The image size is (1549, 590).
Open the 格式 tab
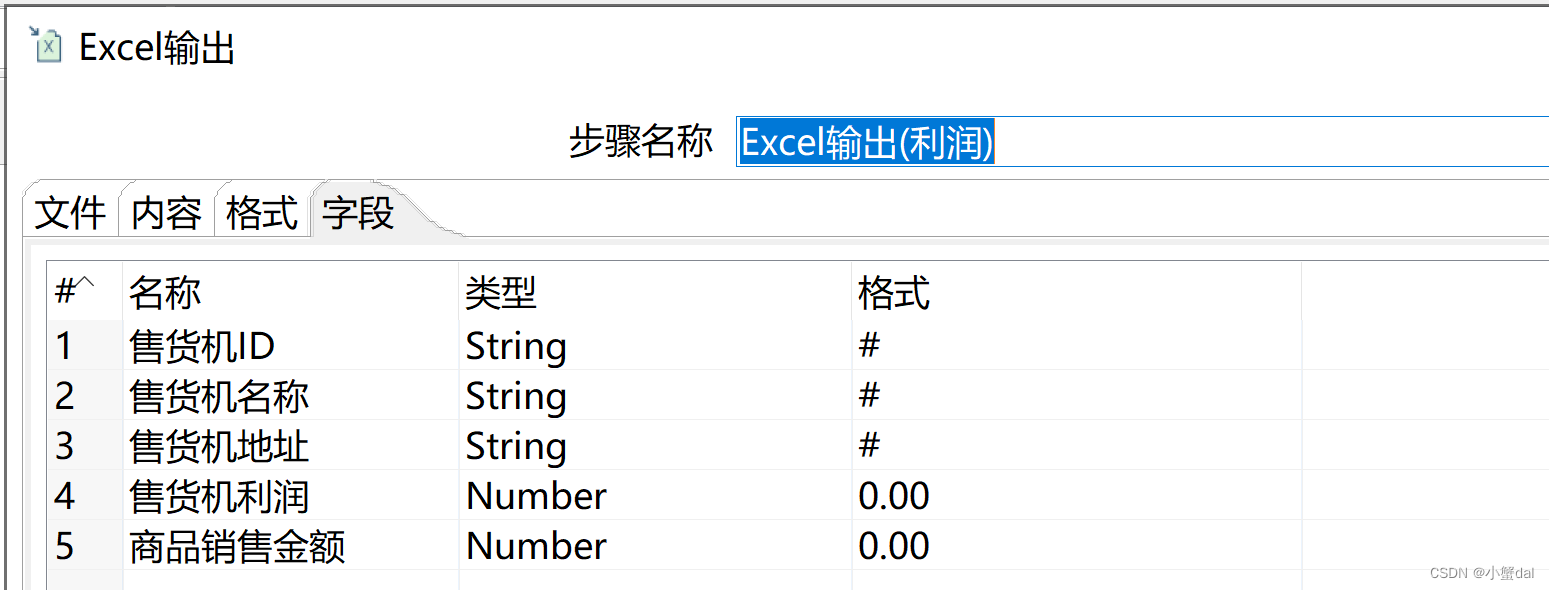point(262,213)
